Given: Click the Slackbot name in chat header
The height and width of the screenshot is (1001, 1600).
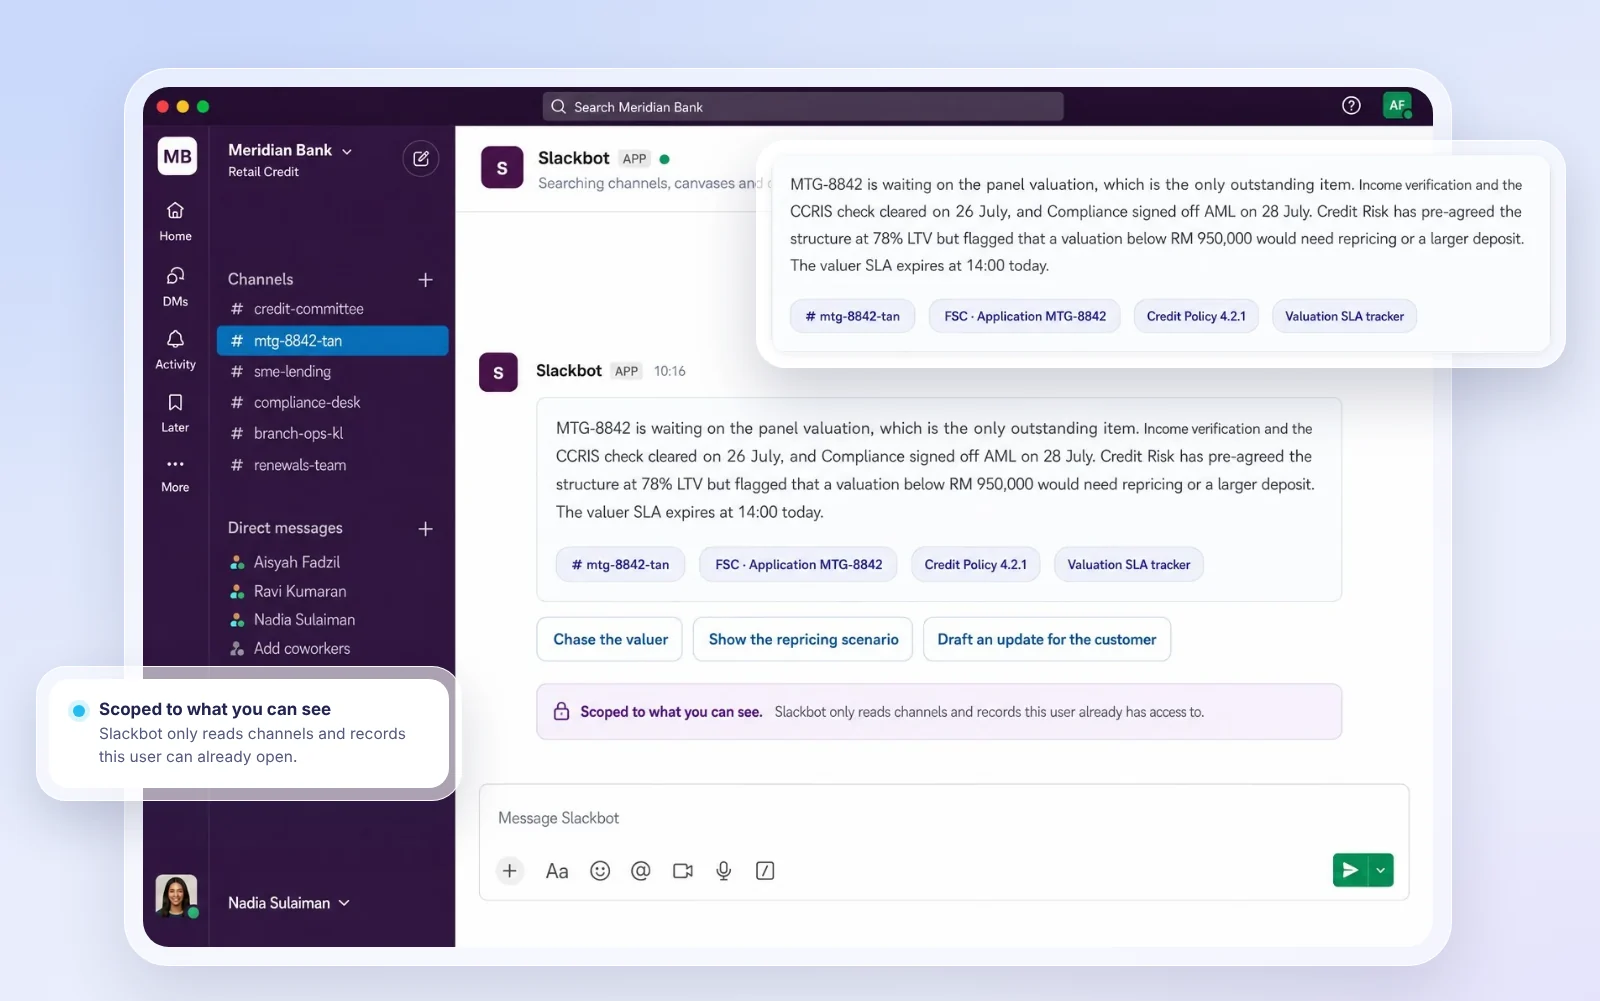Looking at the screenshot, I should (x=573, y=158).
